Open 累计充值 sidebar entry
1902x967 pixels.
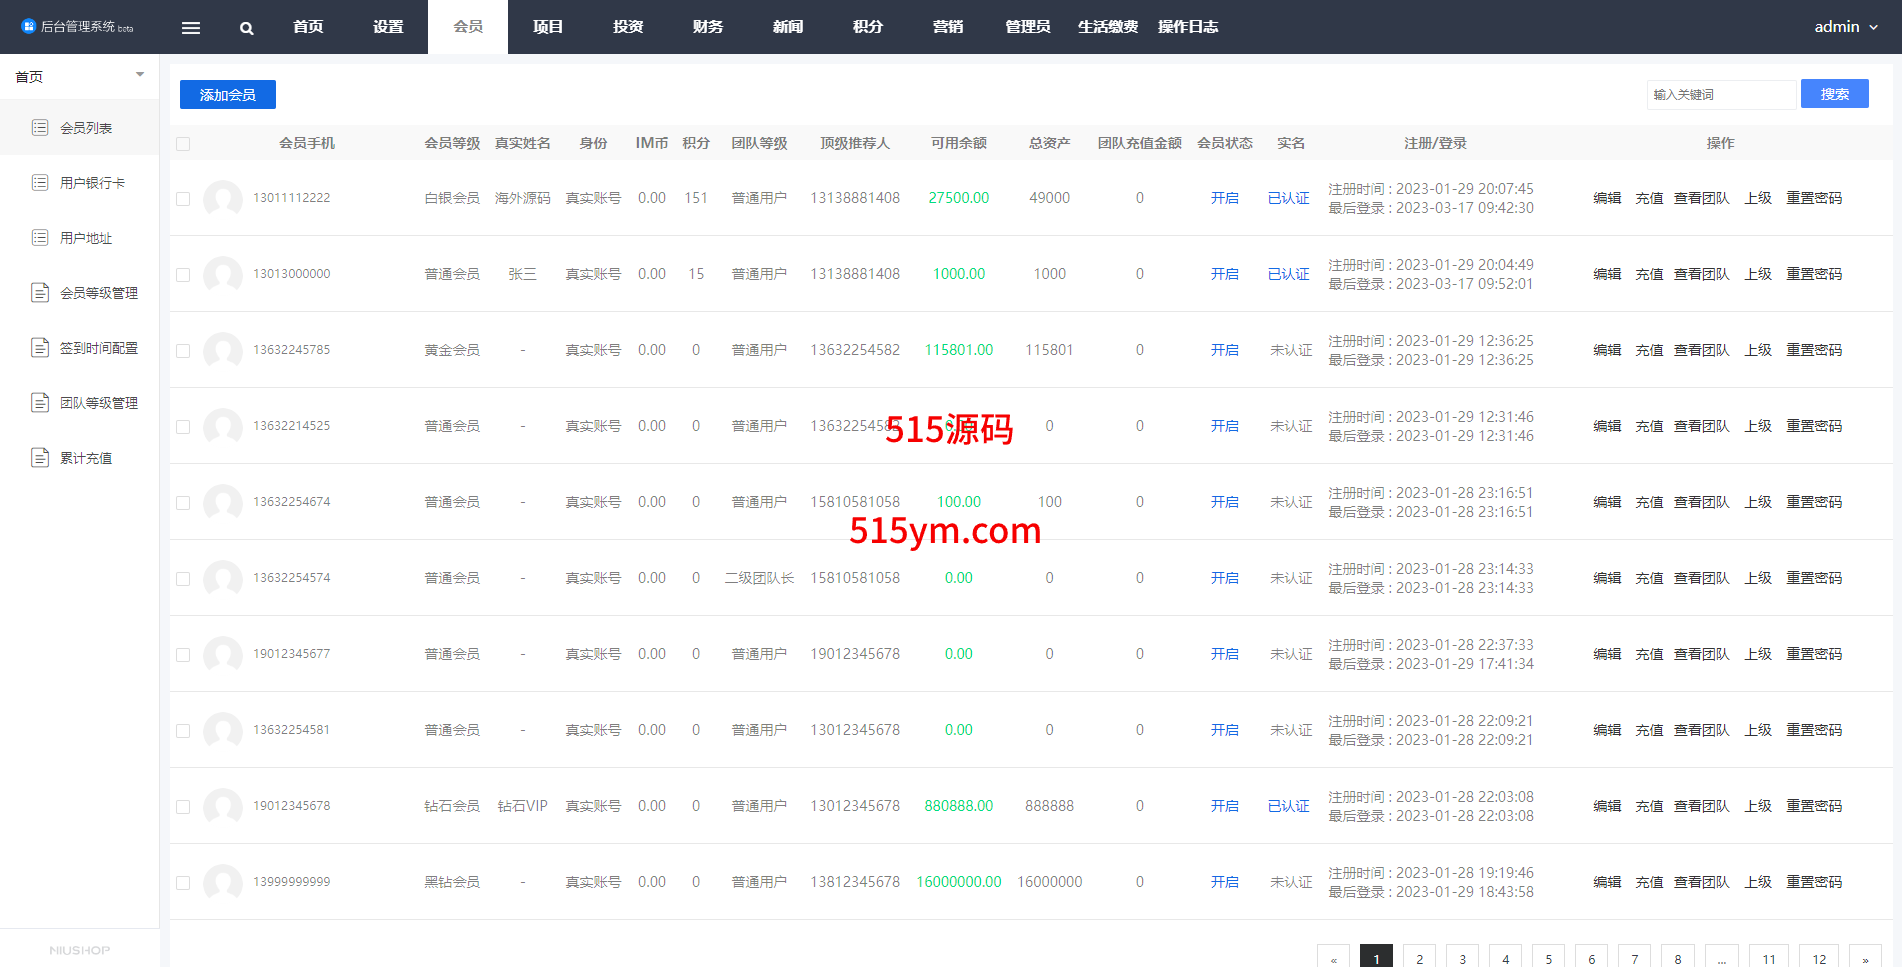(86, 458)
